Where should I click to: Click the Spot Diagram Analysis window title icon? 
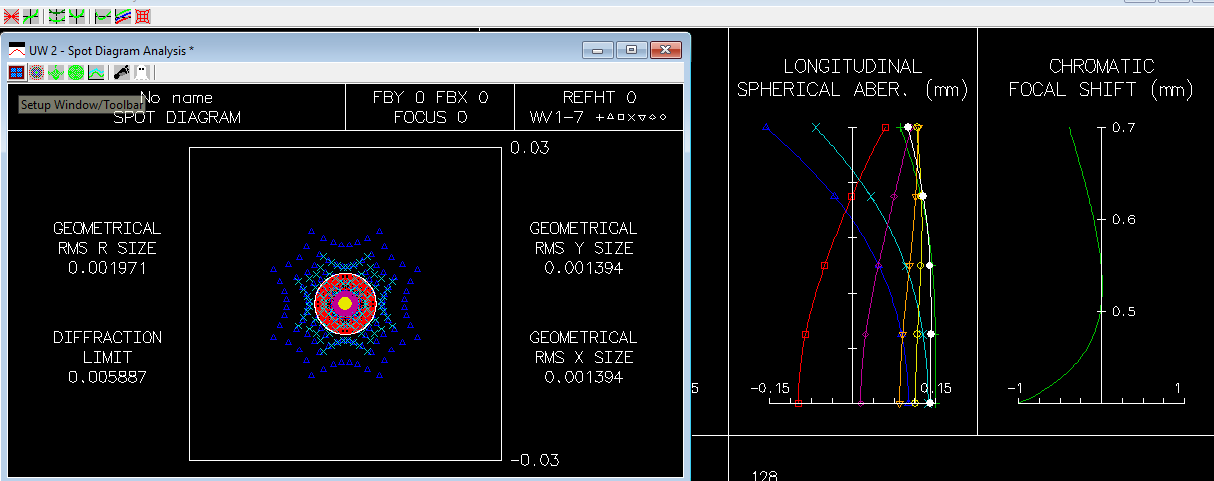17,50
